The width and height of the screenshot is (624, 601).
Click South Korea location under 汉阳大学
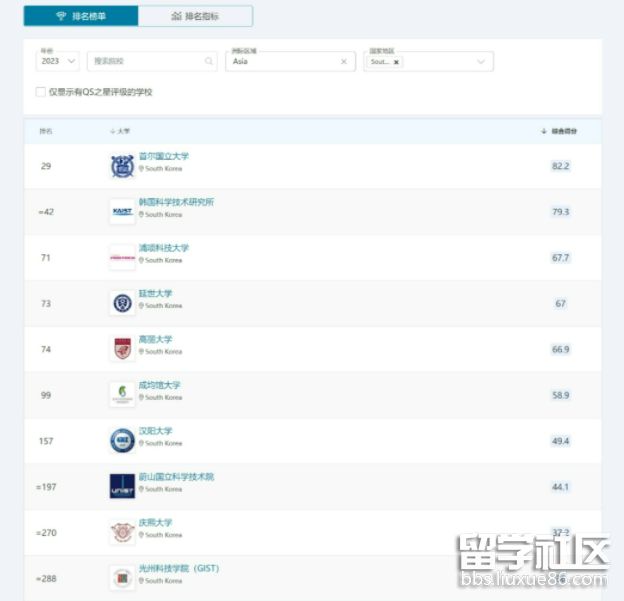160,443
